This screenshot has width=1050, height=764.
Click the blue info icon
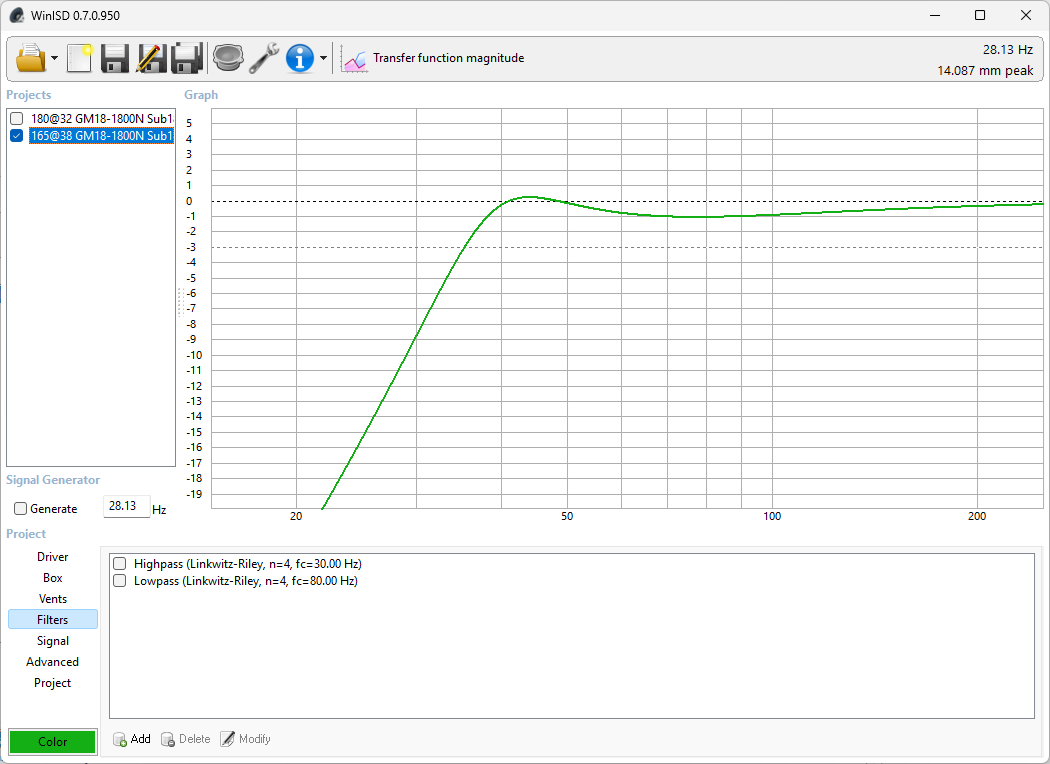[300, 58]
